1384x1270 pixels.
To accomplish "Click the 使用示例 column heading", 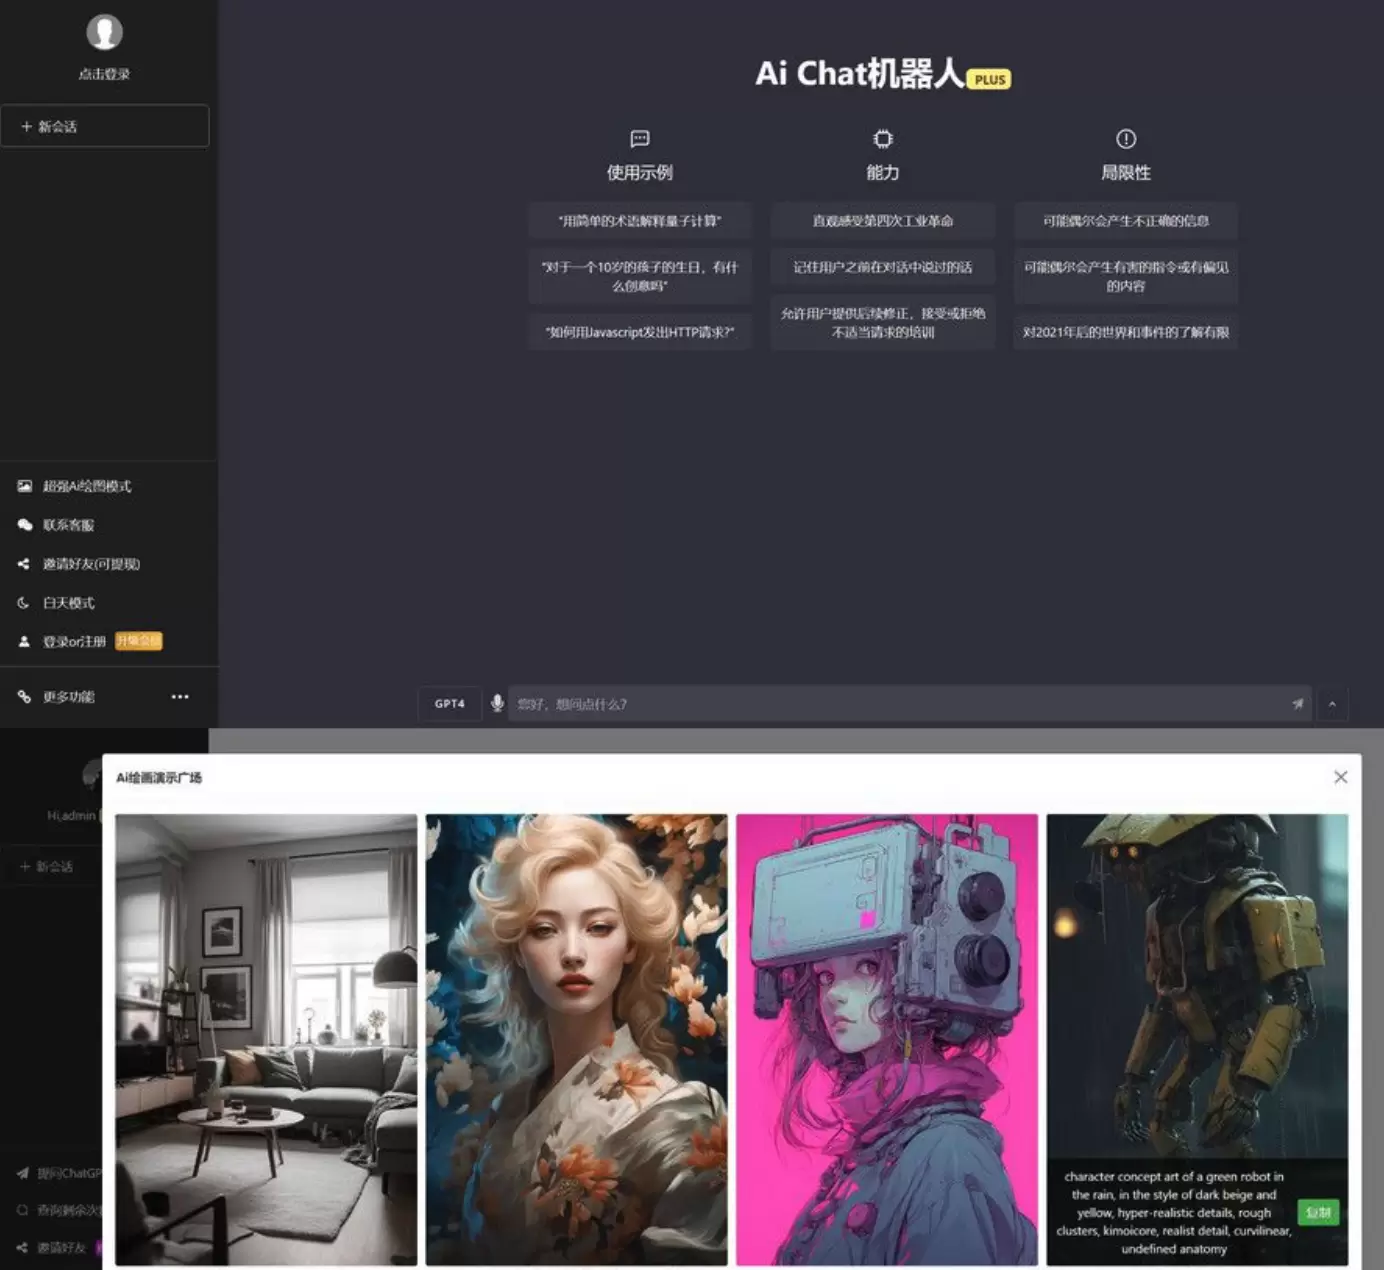I will 640,173.
